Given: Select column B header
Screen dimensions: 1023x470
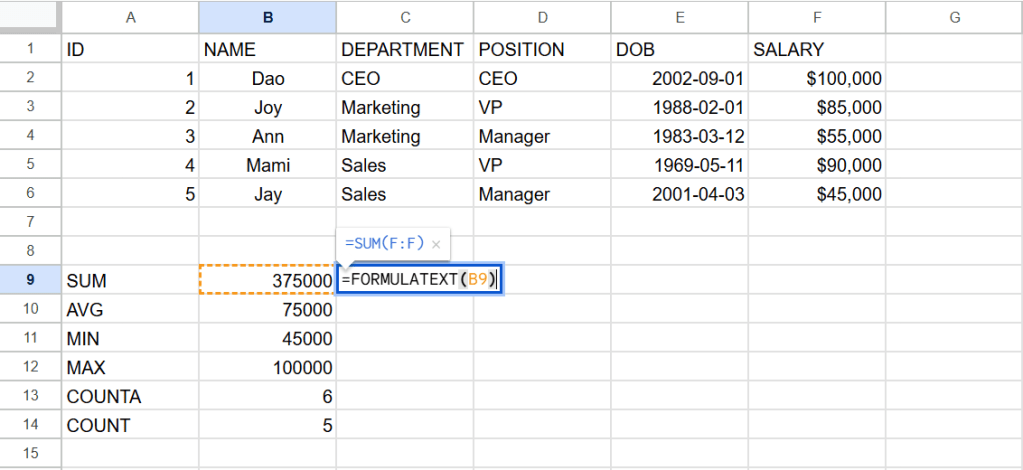Looking at the screenshot, I should point(267,16).
